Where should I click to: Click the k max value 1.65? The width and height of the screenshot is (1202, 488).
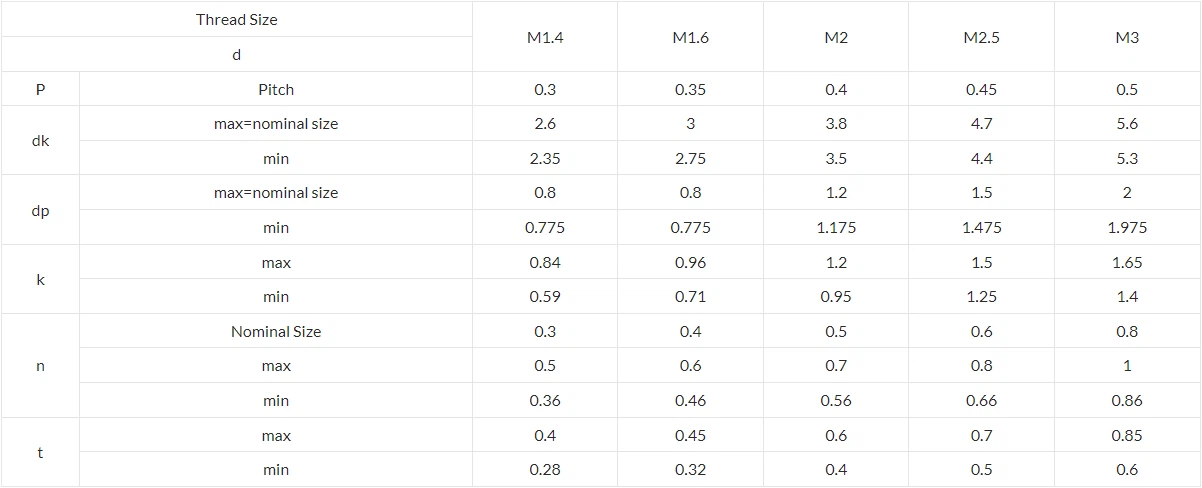click(1127, 263)
